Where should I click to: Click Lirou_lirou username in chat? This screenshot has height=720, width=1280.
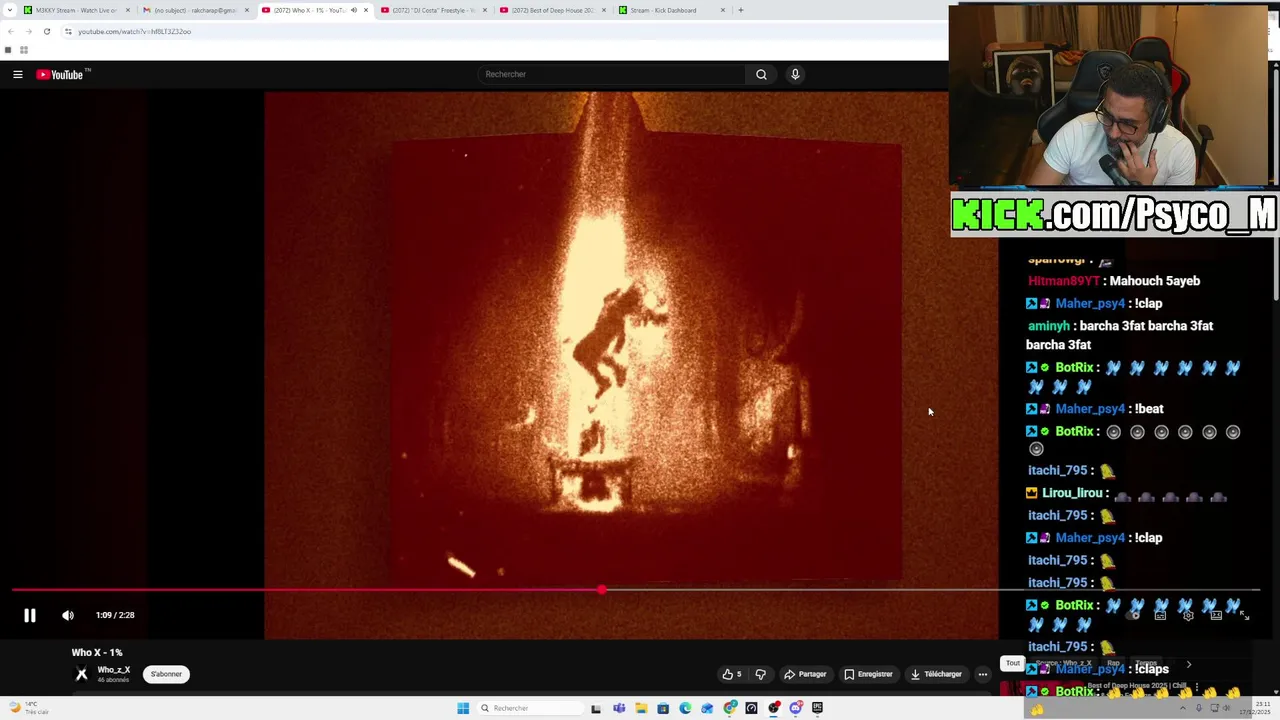point(1072,493)
